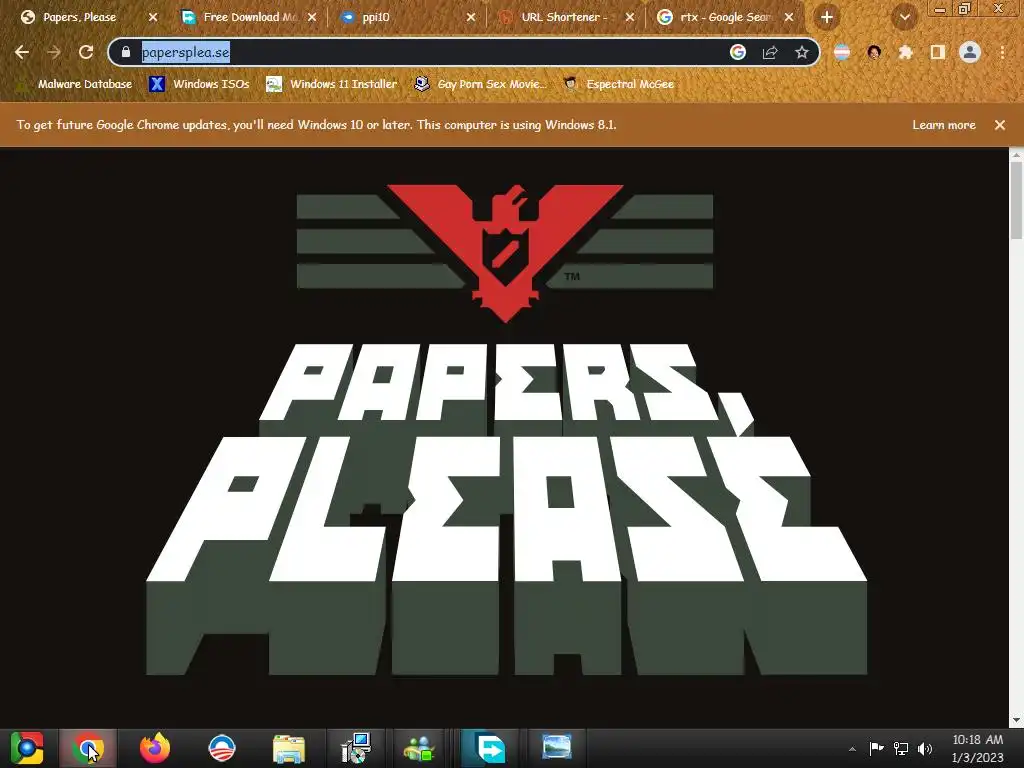Click the scrollbar down arrow
Screen dimensions: 1024x768
coord(1016,720)
